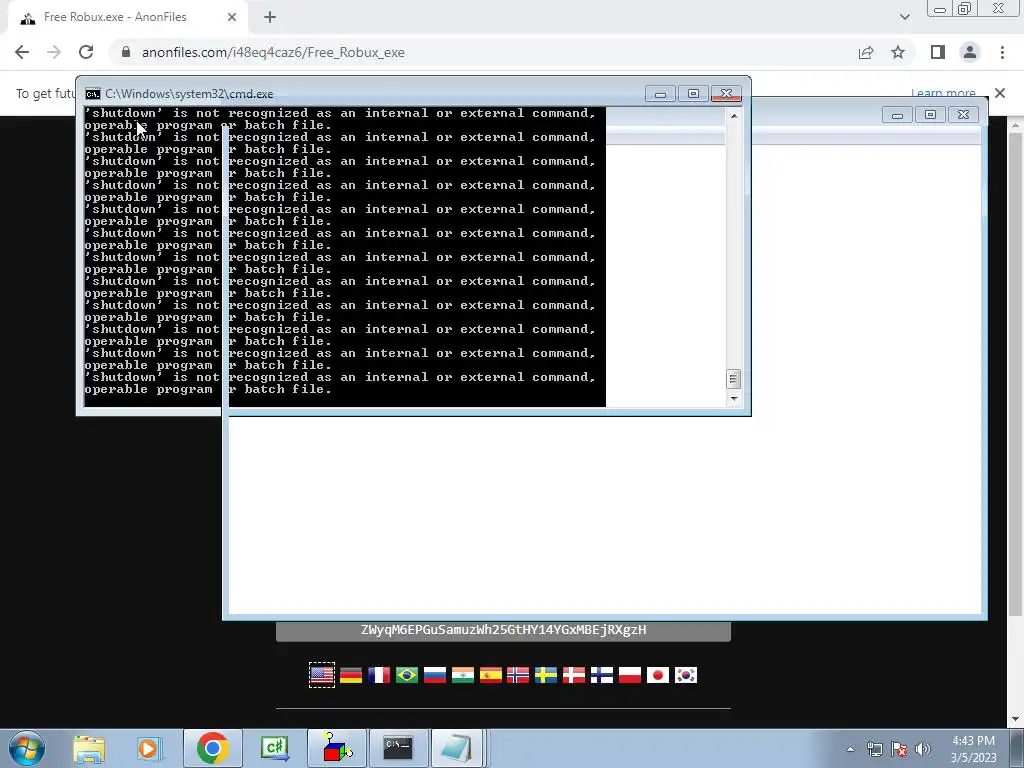Expand Chrome tab search chevron
Screen dimensions: 1024x768
click(904, 18)
